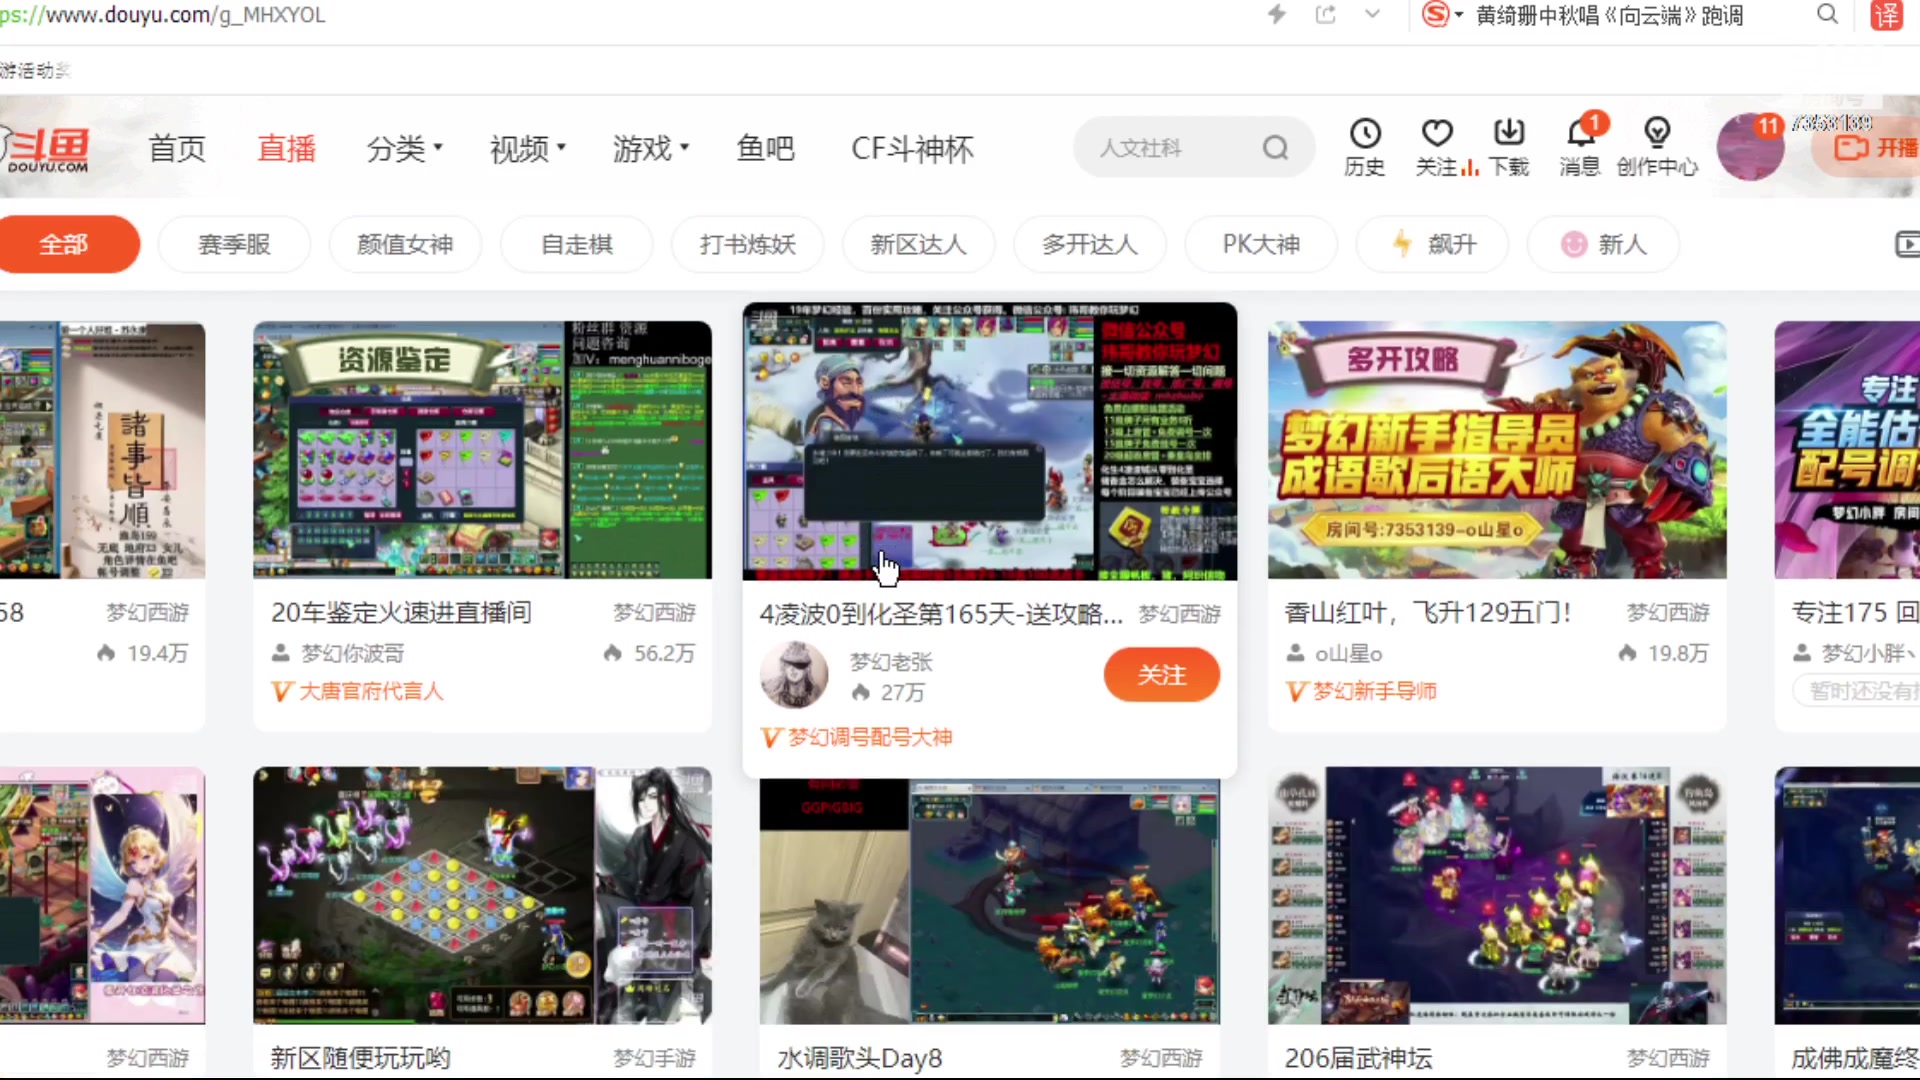The image size is (1920, 1080).
Task: Open the 鱼吧 section
Action: (x=765, y=148)
